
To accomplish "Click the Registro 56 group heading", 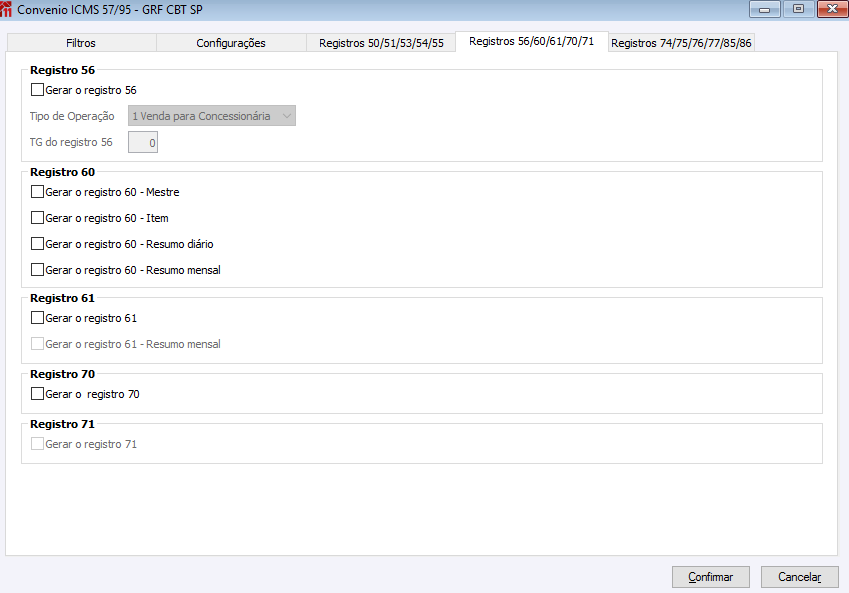I will pos(62,70).
